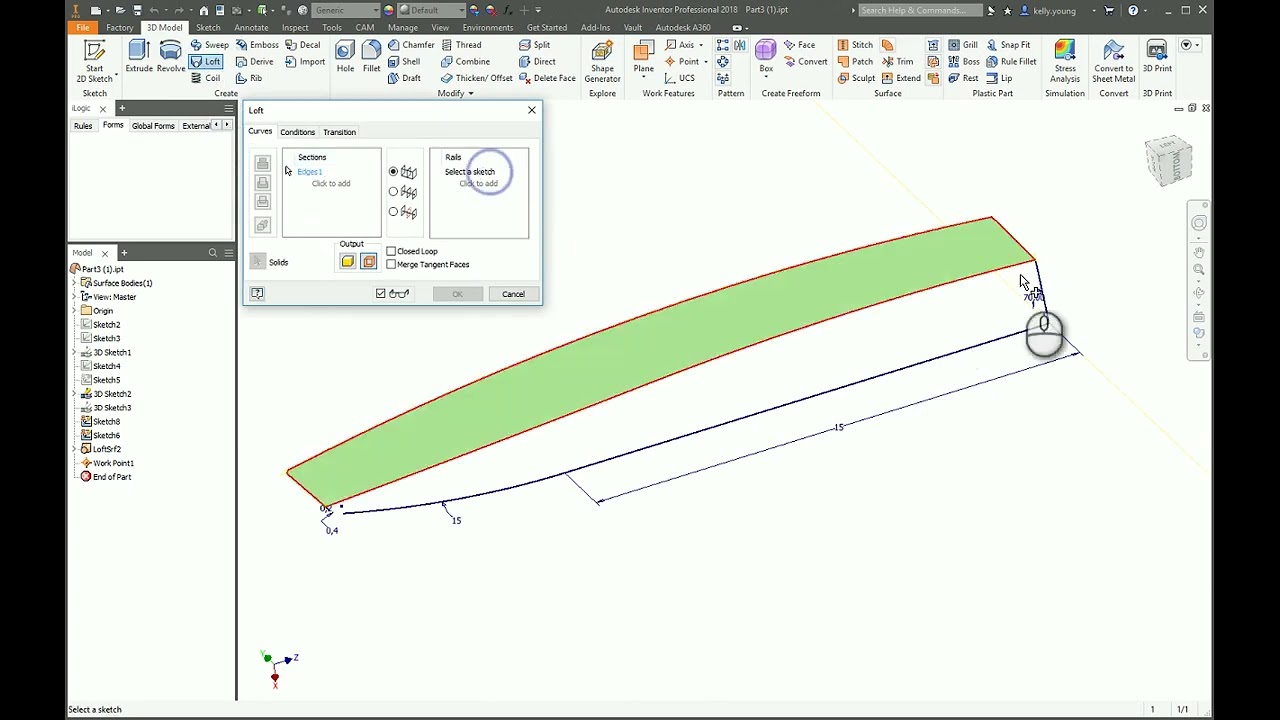The height and width of the screenshot is (720, 1280).
Task: Expand the Surface Bodies(1) node
Action: click(x=74, y=283)
